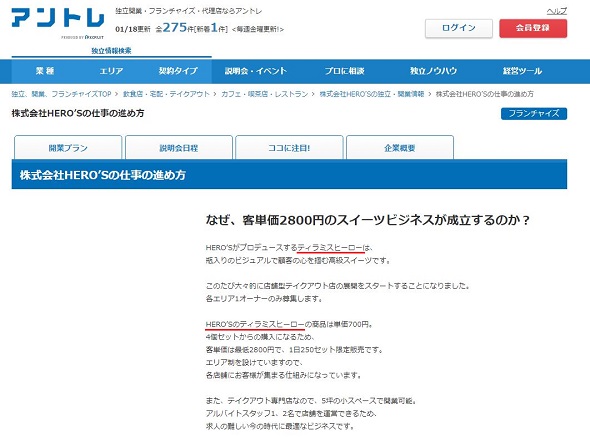Click the red 会員登録 button
This screenshot has width=590, height=446.
pyautogui.click(x=533, y=28)
